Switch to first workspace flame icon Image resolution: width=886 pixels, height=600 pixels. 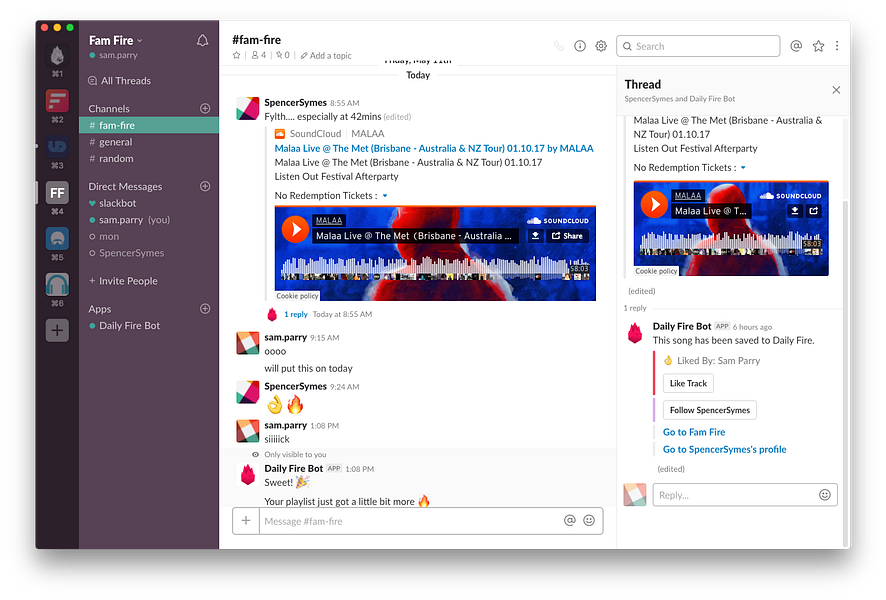click(x=57, y=55)
